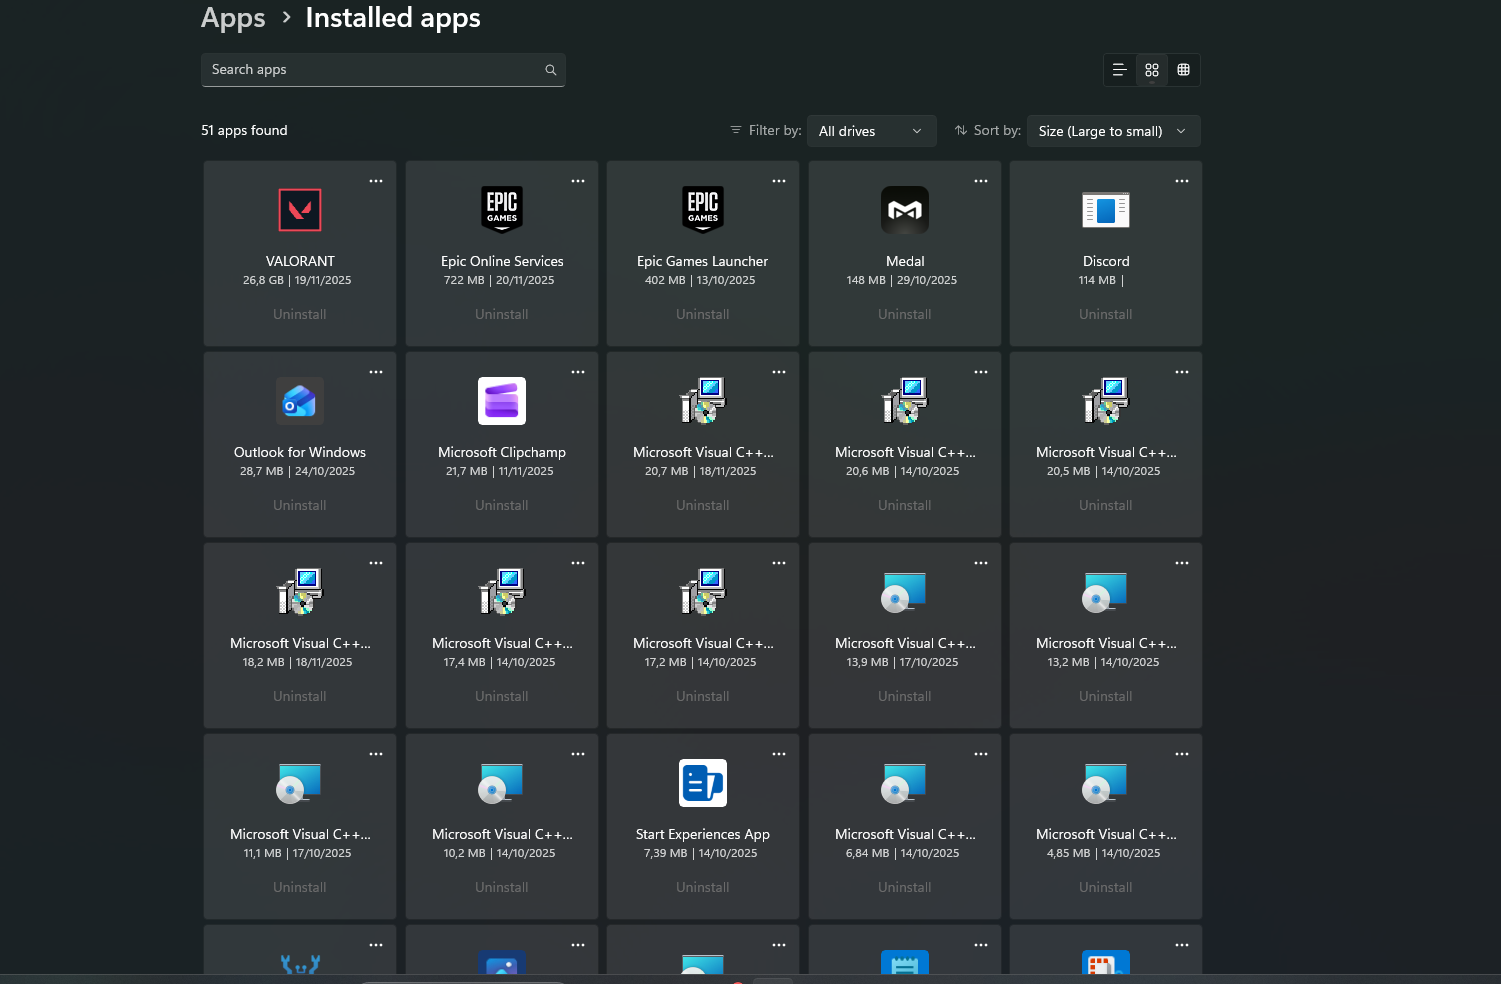The height and width of the screenshot is (984, 1501).
Task: Click the search magnifier icon
Action: coord(550,70)
